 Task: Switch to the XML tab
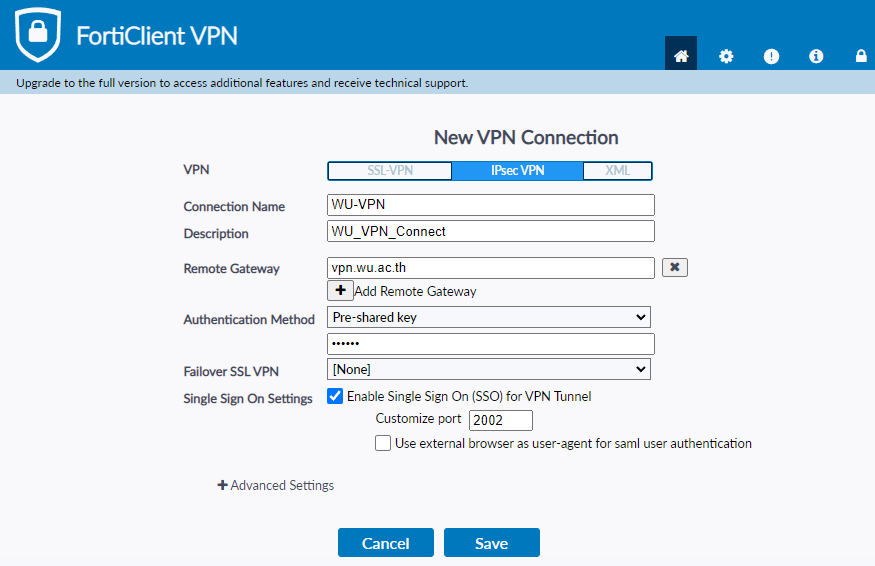click(618, 171)
